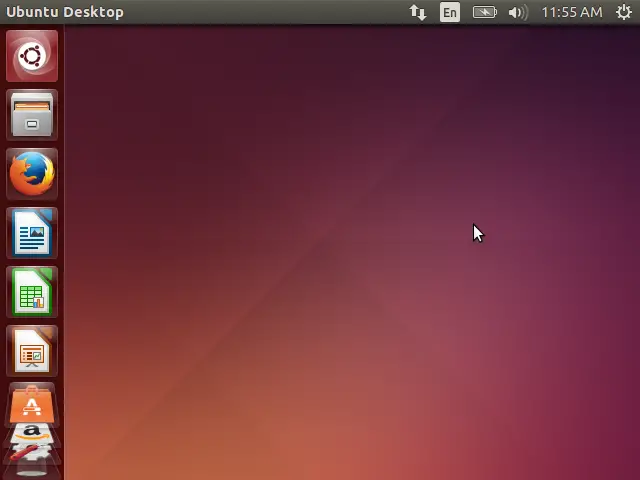
Task: Open the network connection indicator
Action: point(418,12)
